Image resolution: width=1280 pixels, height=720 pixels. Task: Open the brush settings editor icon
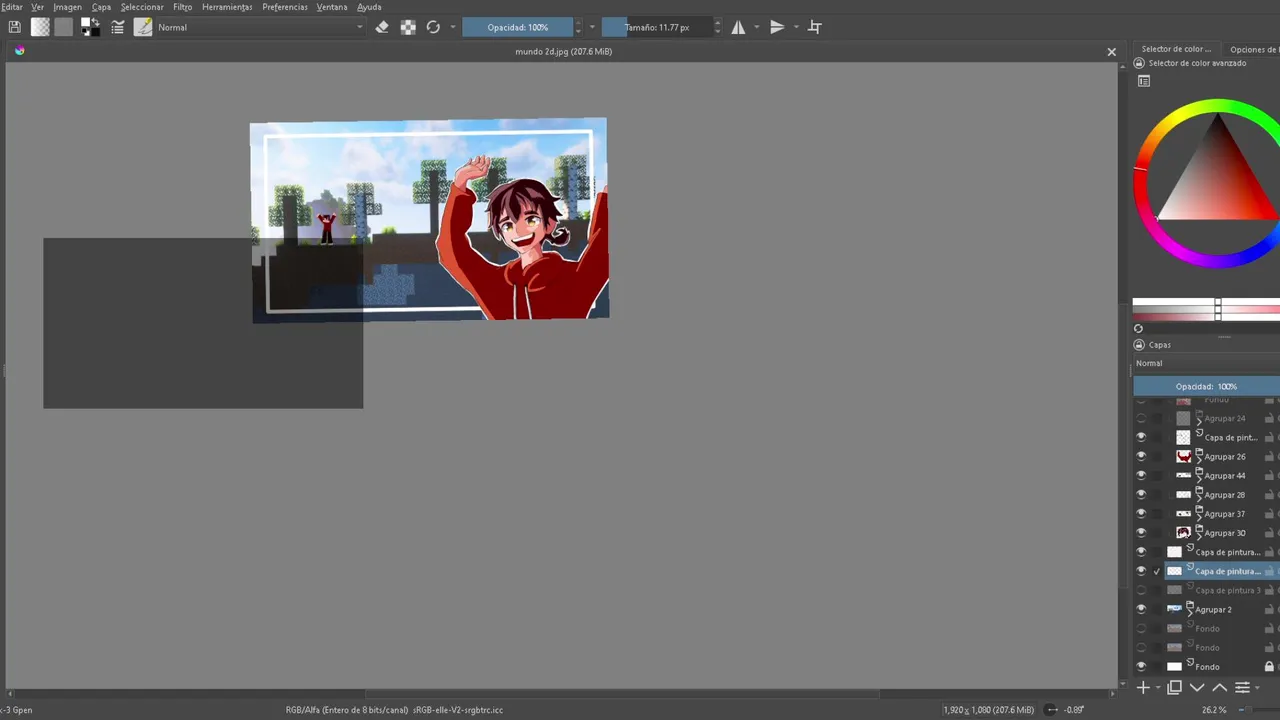[118, 27]
